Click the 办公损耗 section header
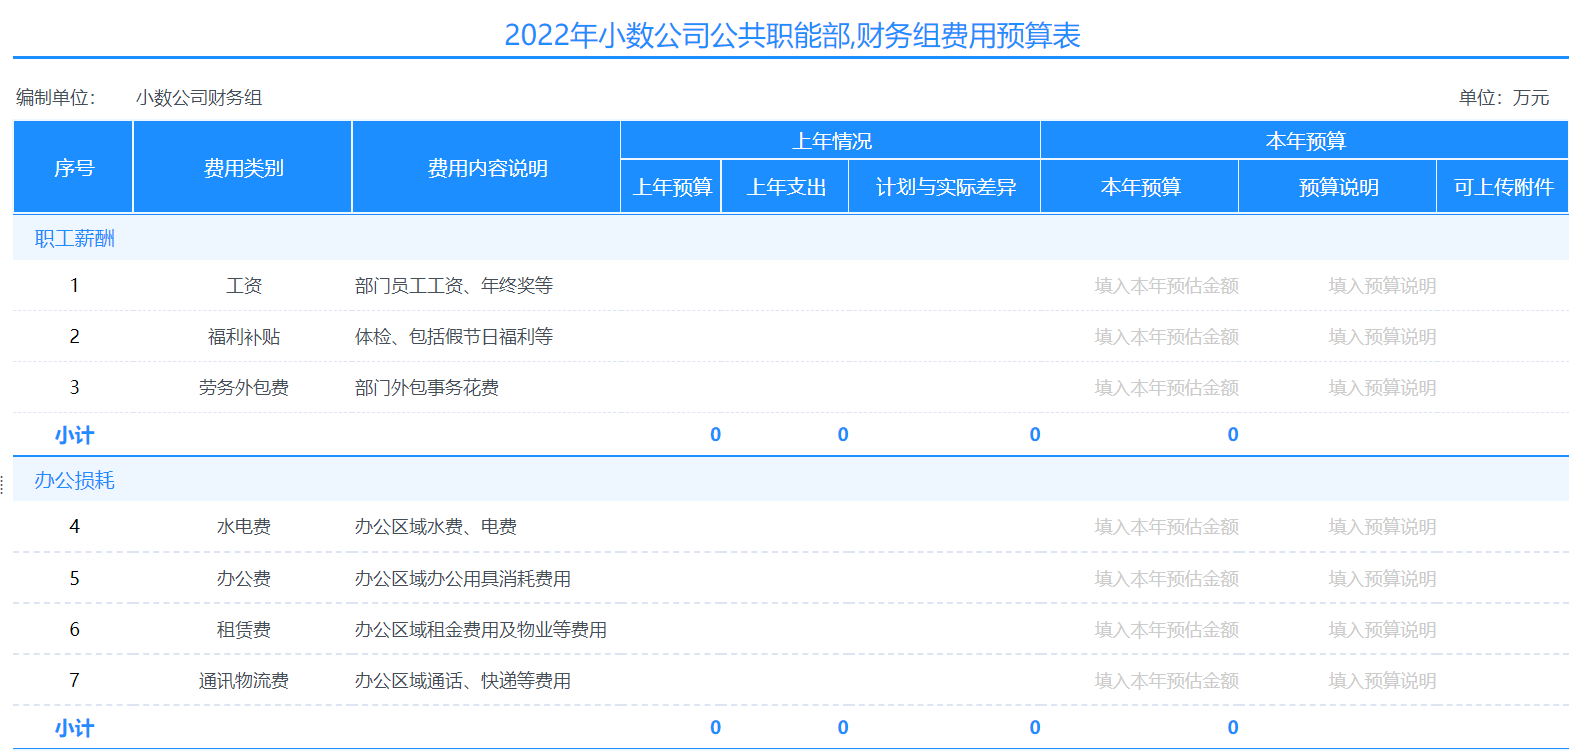 pos(75,481)
